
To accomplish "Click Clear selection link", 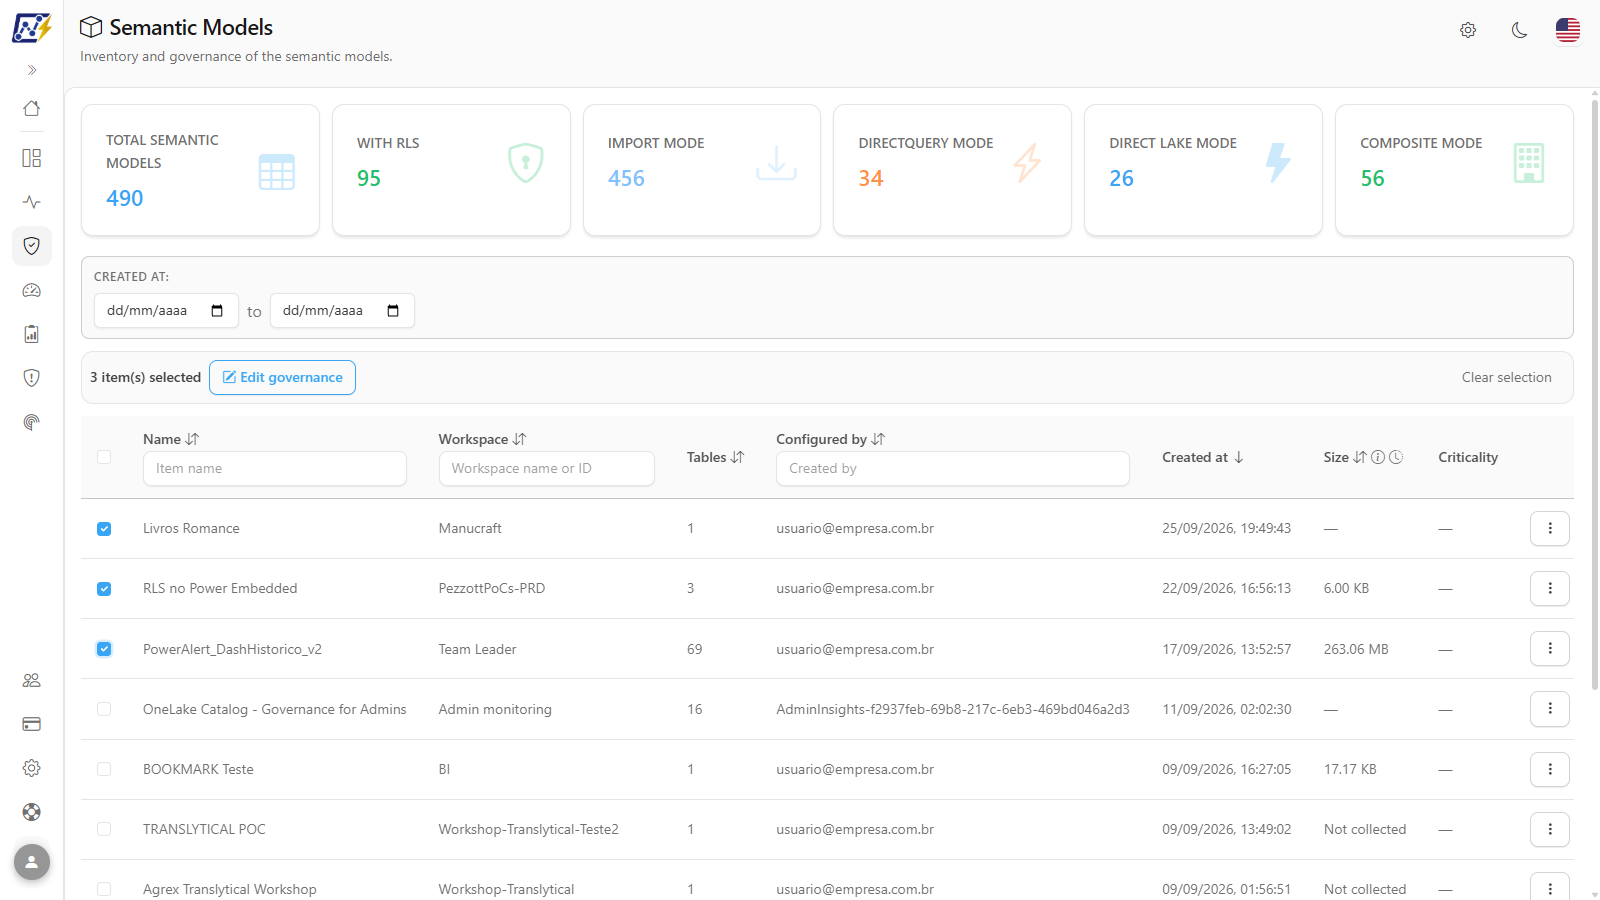I will [x=1506, y=377].
